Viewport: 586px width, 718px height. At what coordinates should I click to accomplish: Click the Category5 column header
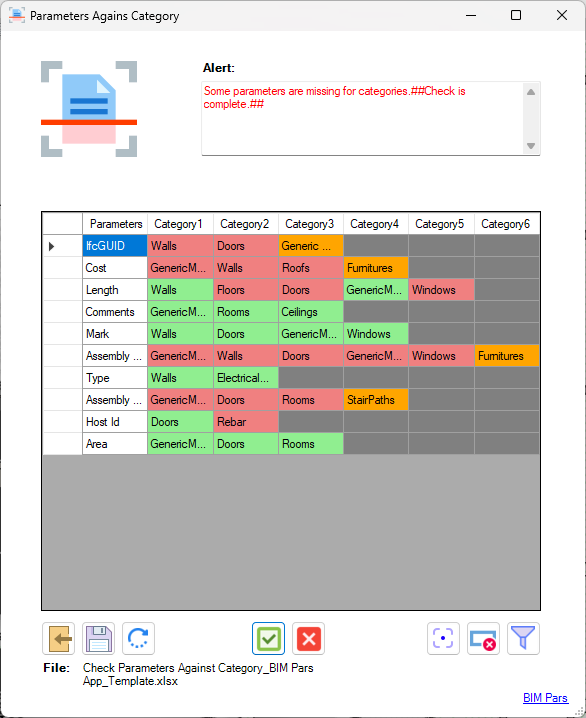tap(441, 224)
